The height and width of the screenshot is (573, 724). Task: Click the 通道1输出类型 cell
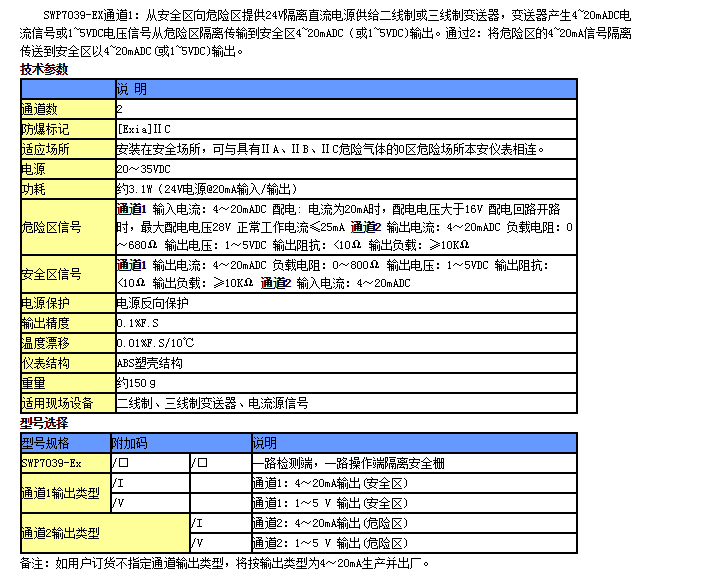[61, 493]
